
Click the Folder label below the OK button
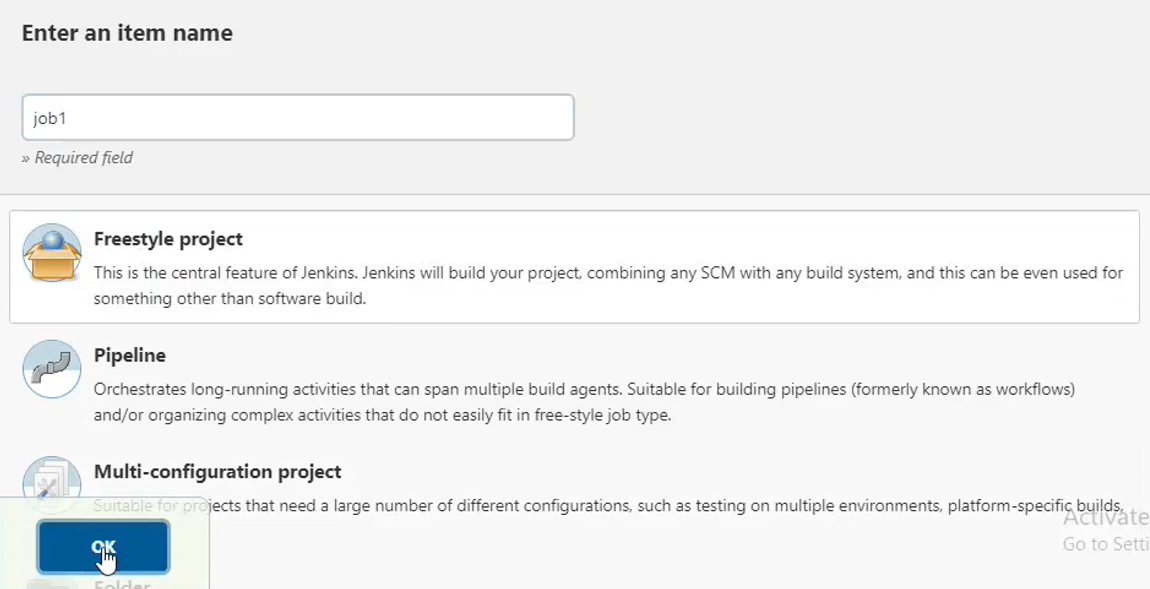120,584
